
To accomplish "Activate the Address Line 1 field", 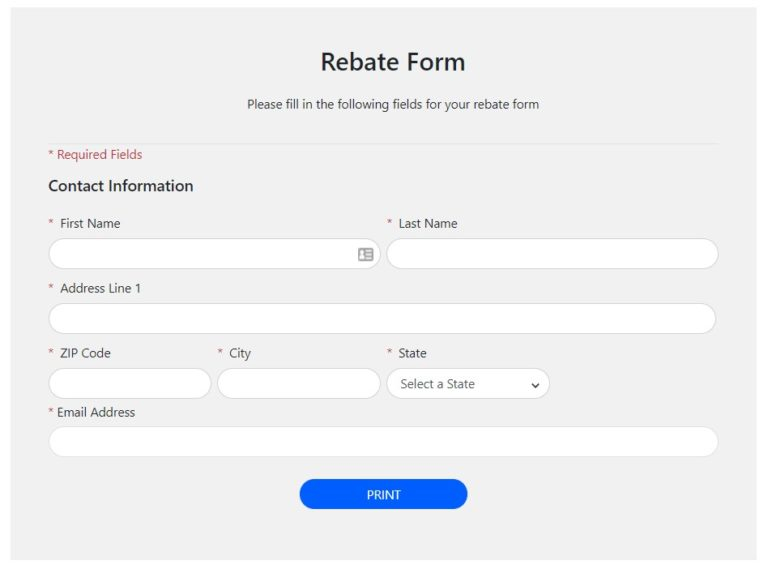I will coord(382,318).
